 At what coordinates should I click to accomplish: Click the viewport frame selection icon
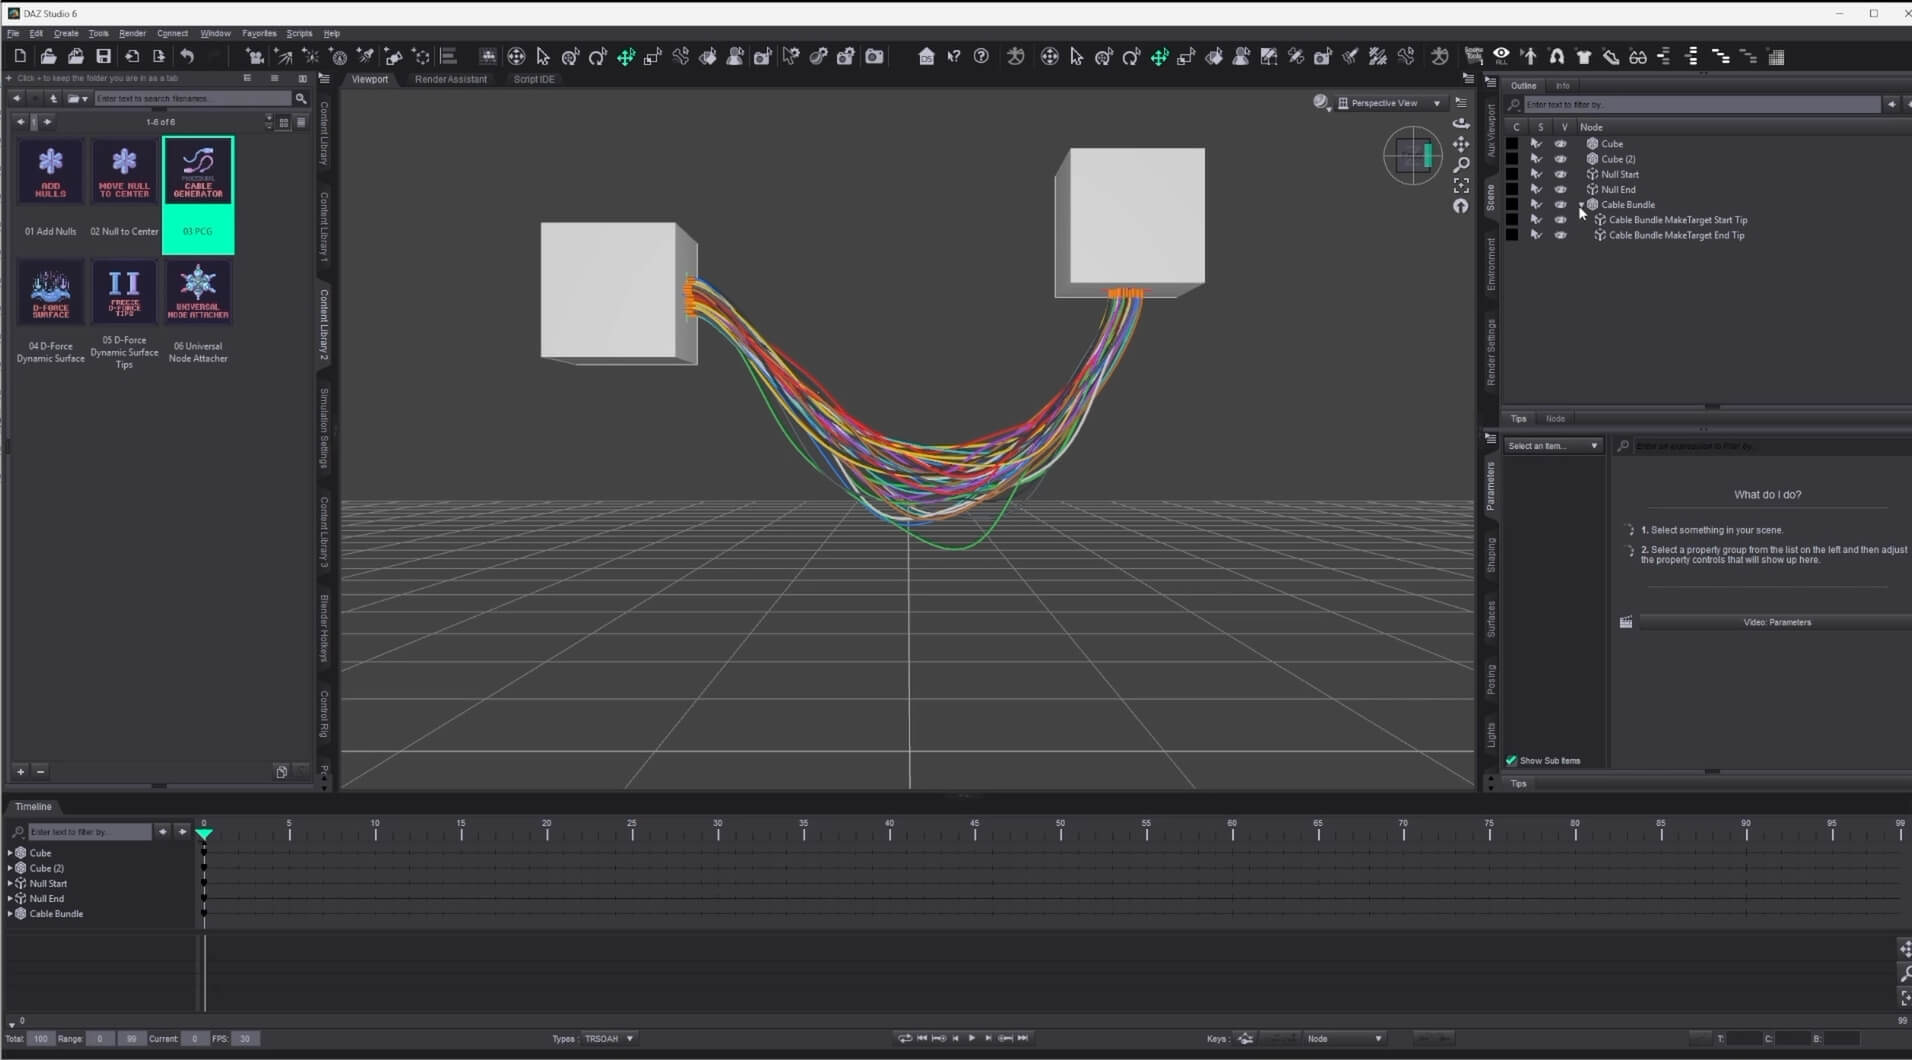pos(1461,185)
